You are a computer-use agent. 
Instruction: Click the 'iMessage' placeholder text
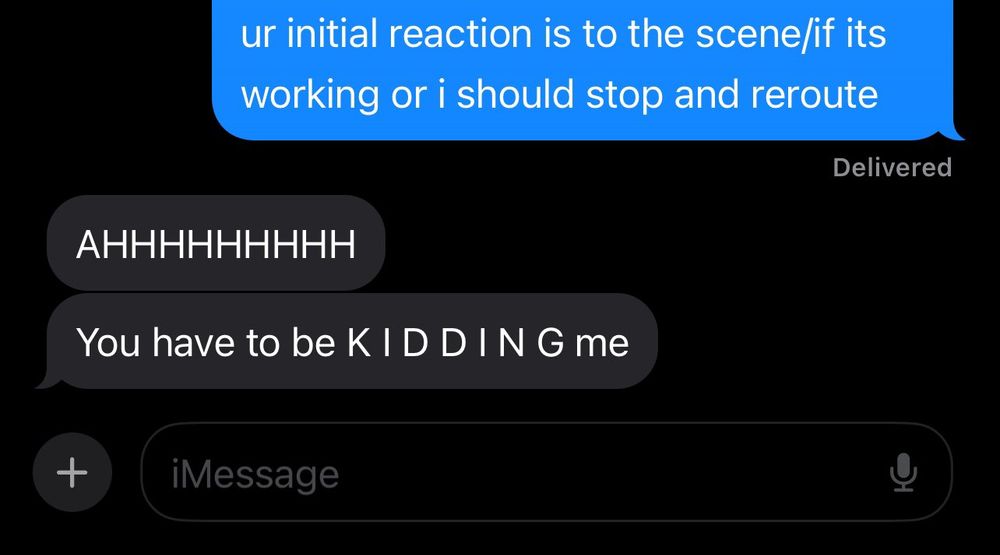pos(255,475)
